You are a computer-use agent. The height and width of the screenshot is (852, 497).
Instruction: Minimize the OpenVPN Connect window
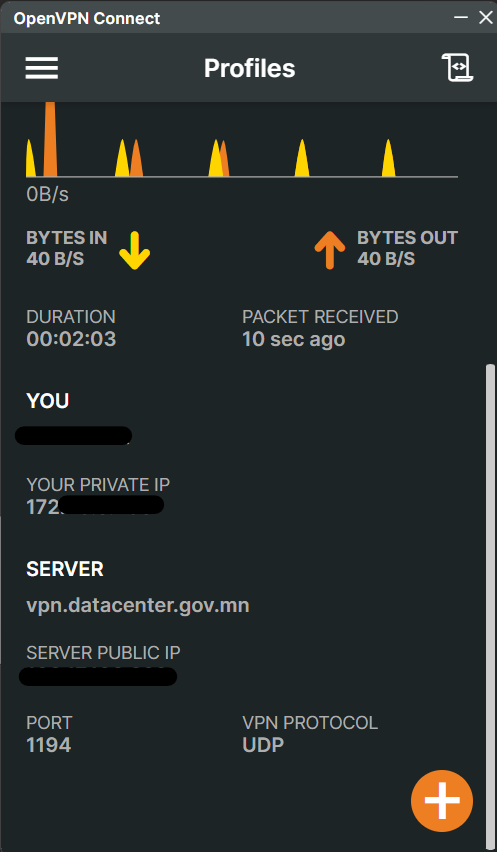pyautogui.click(x=461, y=17)
